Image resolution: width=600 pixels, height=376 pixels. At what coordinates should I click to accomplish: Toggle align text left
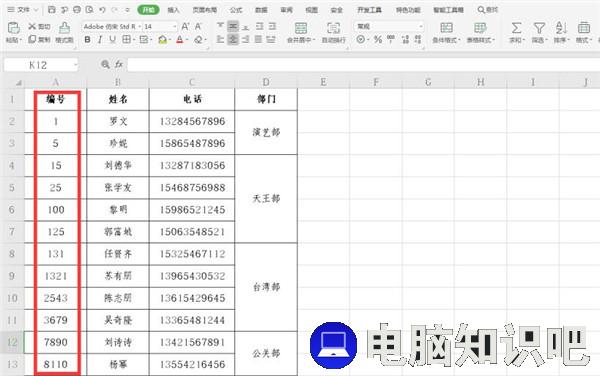tap(220, 39)
